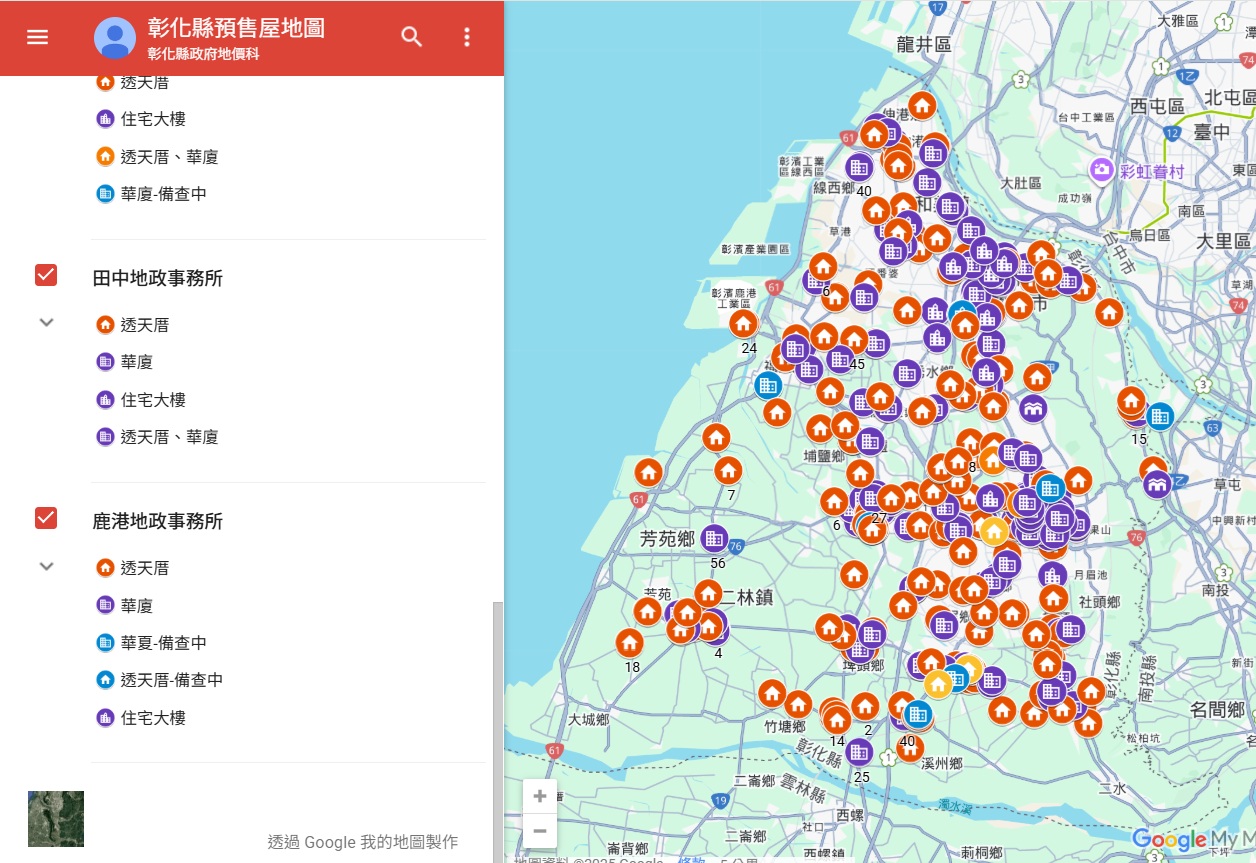Zoom in with the plus button
The image size is (1256, 863).
(540, 796)
